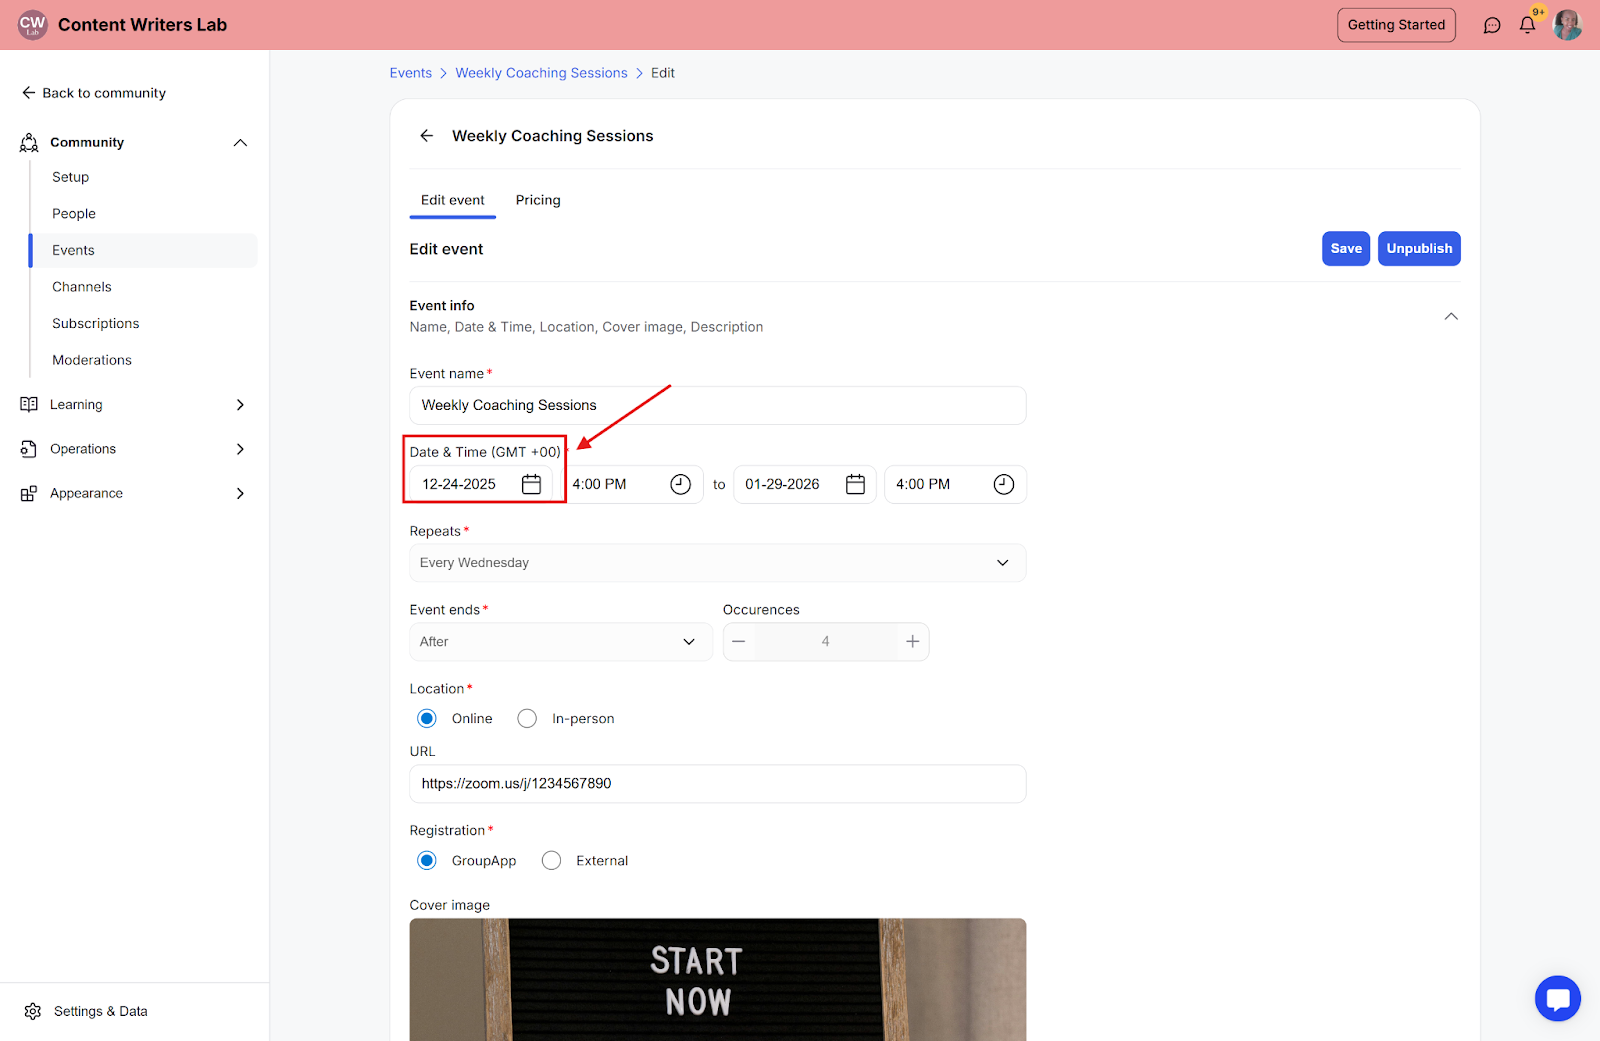Click the START NOW cover image
The width and height of the screenshot is (1600, 1041).
718,980
